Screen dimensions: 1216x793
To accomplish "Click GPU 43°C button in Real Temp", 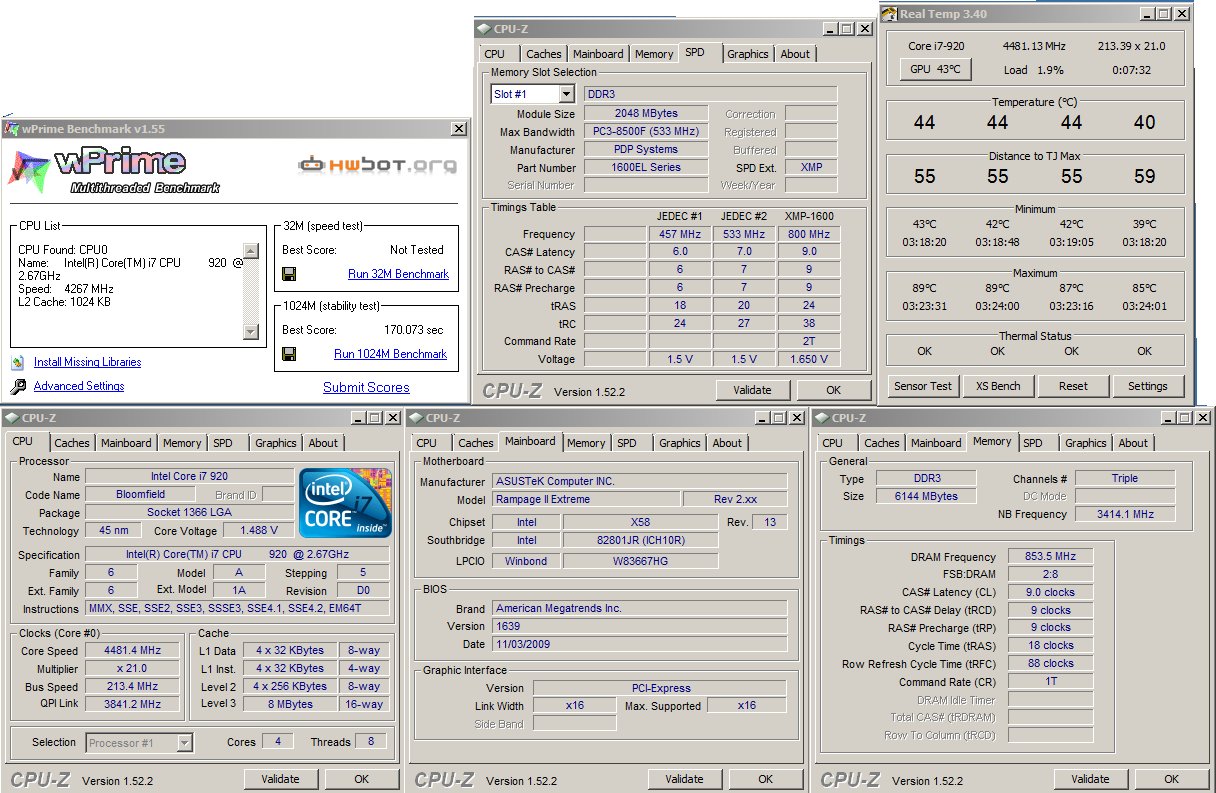I will [935, 69].
